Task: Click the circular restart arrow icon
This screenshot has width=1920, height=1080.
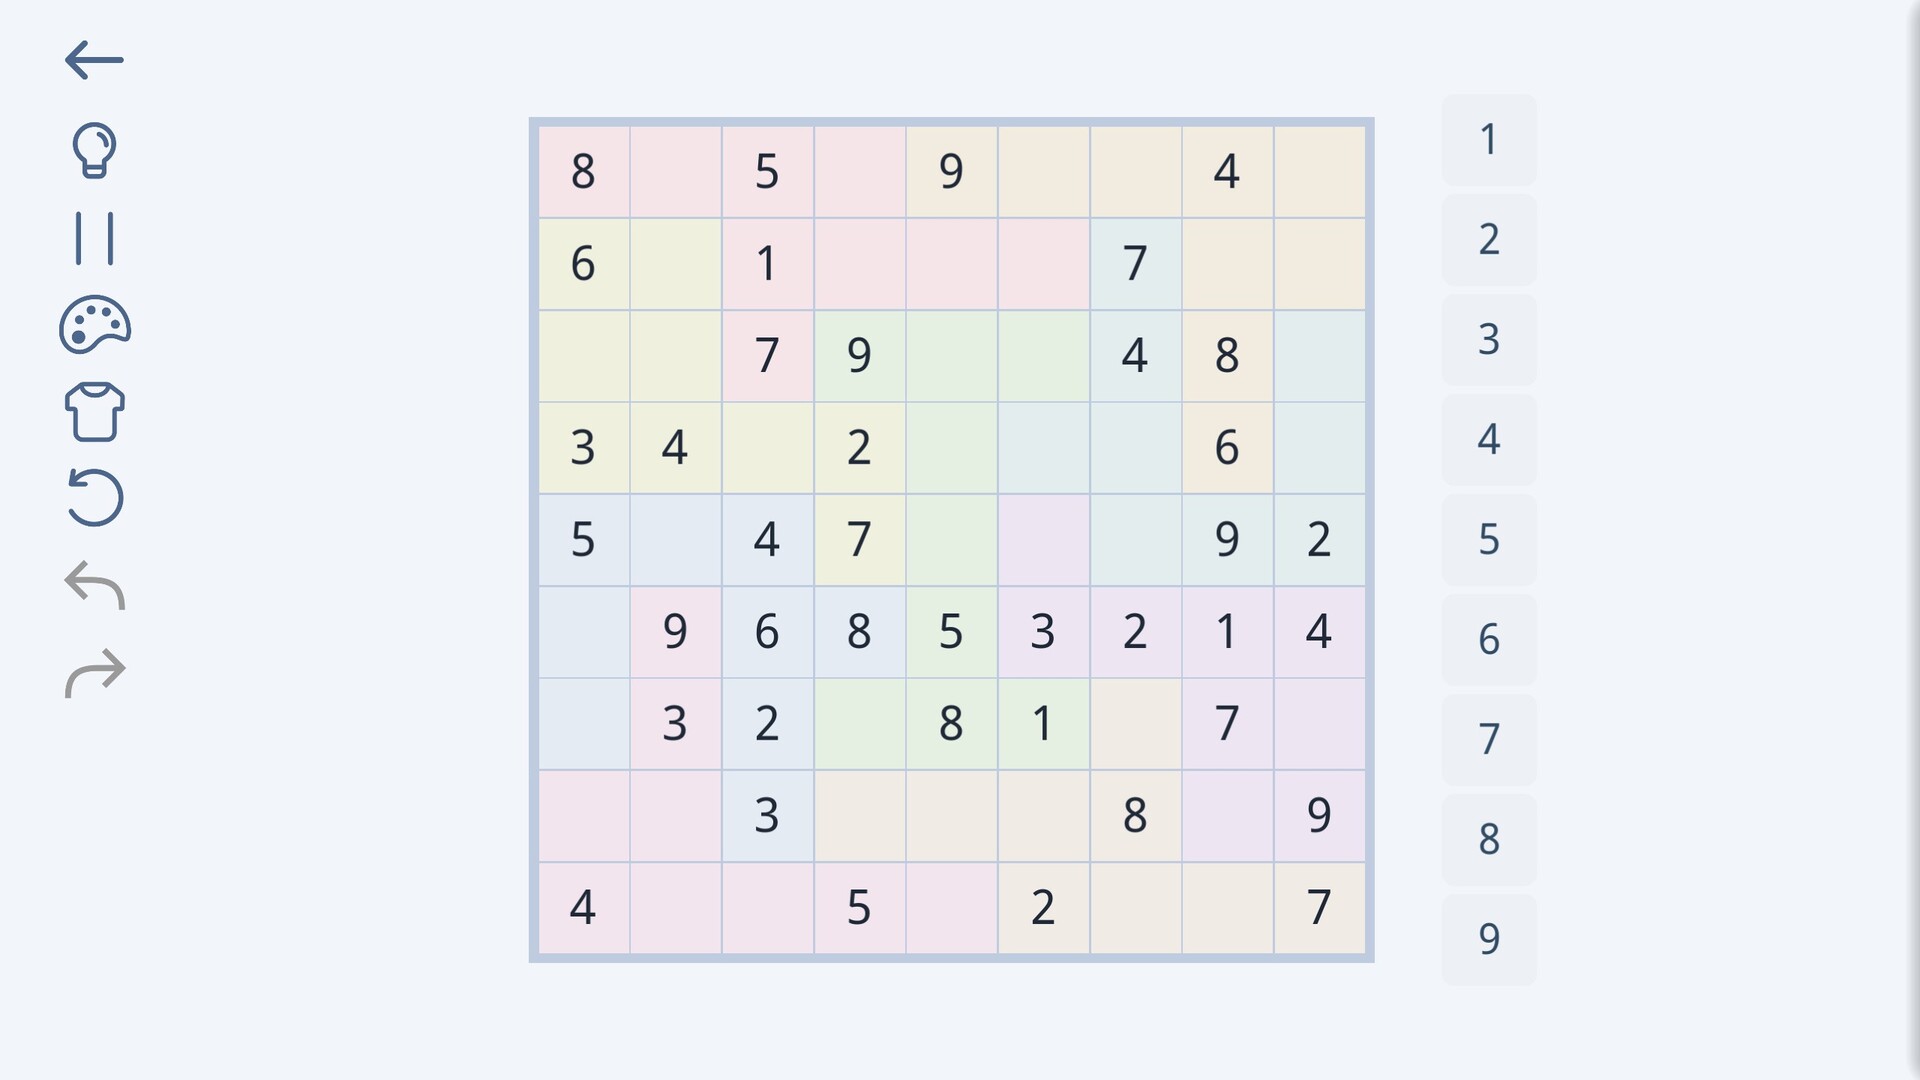Action: coord(94,497)
